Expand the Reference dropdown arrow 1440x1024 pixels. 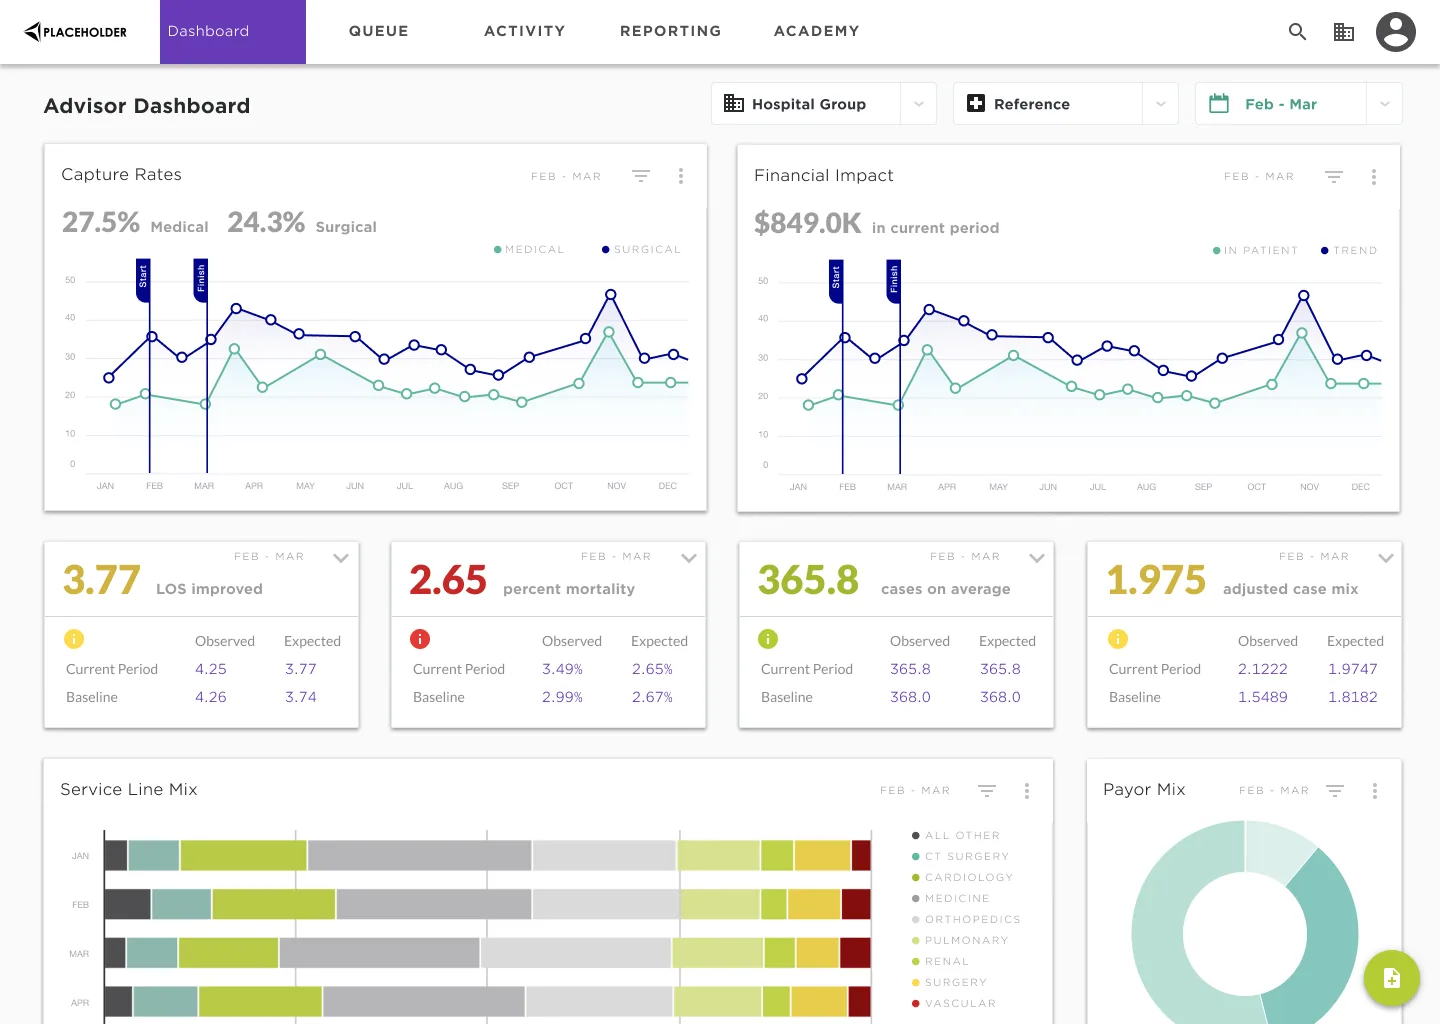(x=1160, y=104)
